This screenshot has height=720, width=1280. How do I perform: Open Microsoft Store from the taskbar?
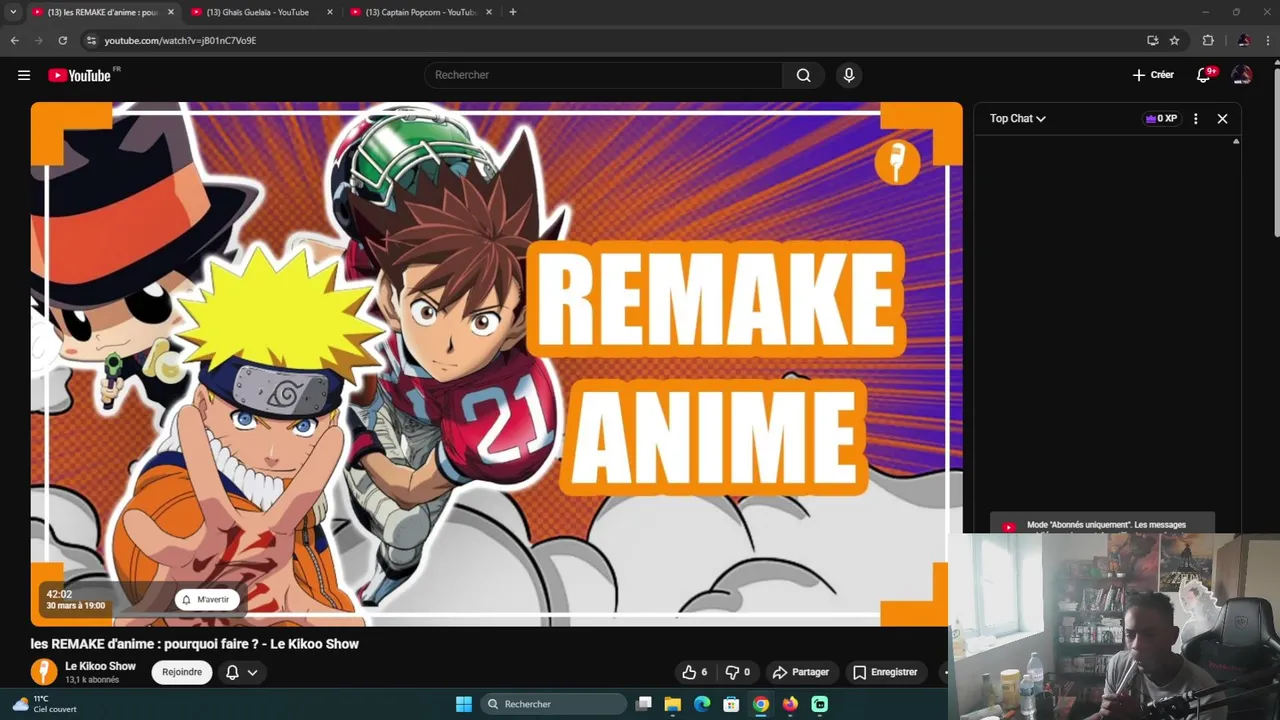pyautogui.click(x=731, y=704)
